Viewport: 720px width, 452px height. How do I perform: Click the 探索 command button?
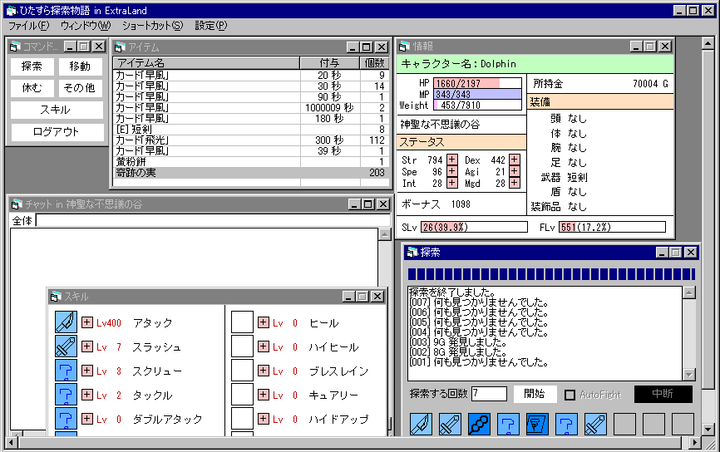pyautogui.click(x=32, y=66)
